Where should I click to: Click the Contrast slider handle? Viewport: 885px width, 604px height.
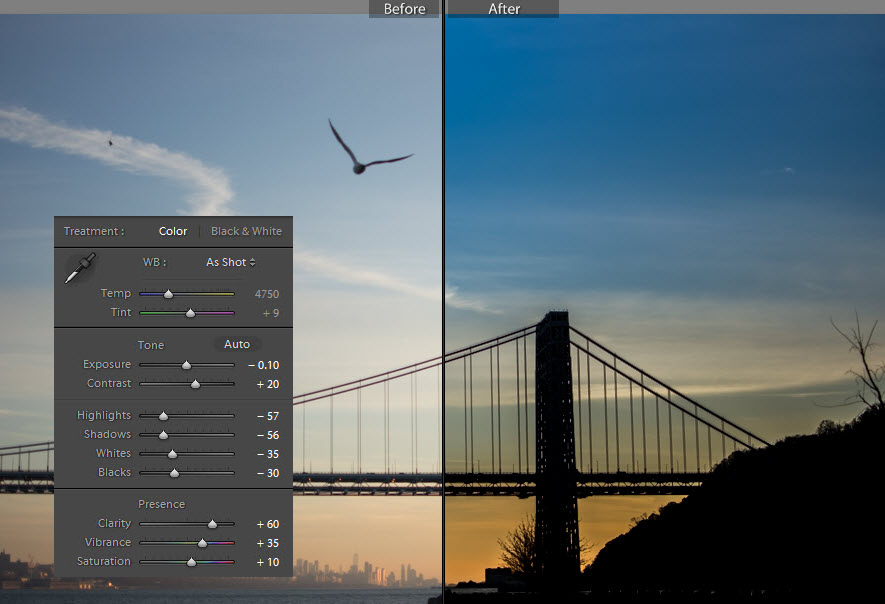[x=196, y=384]
